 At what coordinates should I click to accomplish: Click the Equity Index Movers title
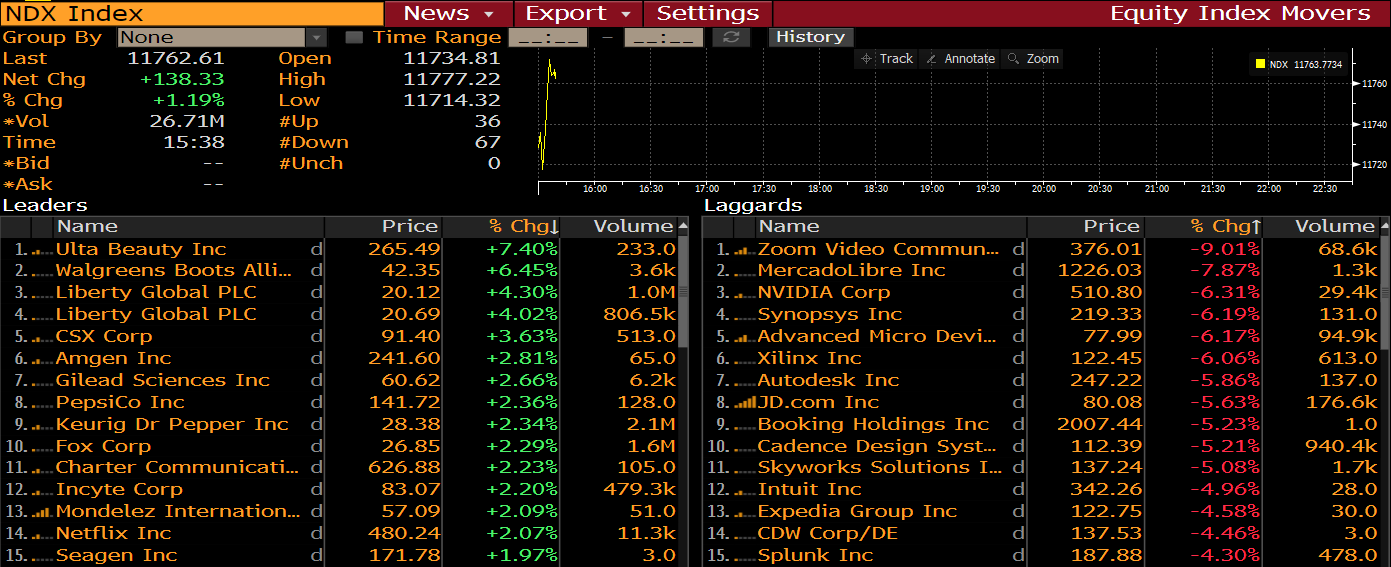click(1240, 13)
